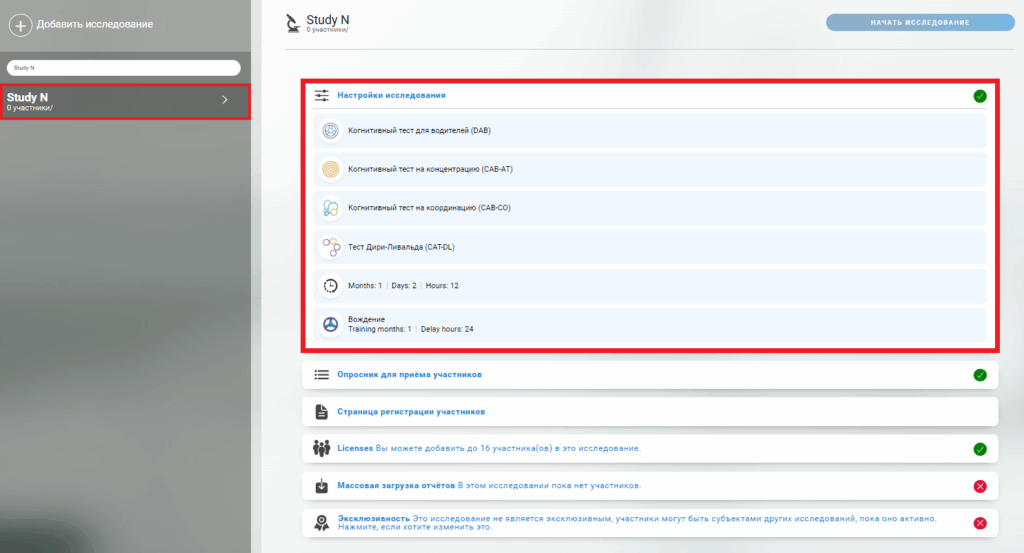This screenshot has width=1024, height=553.
Task: Click the Дири-Ливальда test (CAT-DL) icon
Action: tap(330, 247)
